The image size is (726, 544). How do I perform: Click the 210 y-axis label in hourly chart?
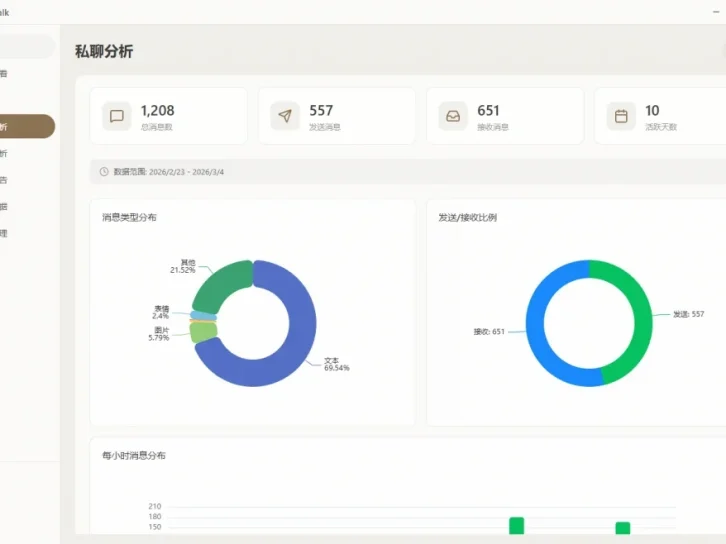coord(155,506)
